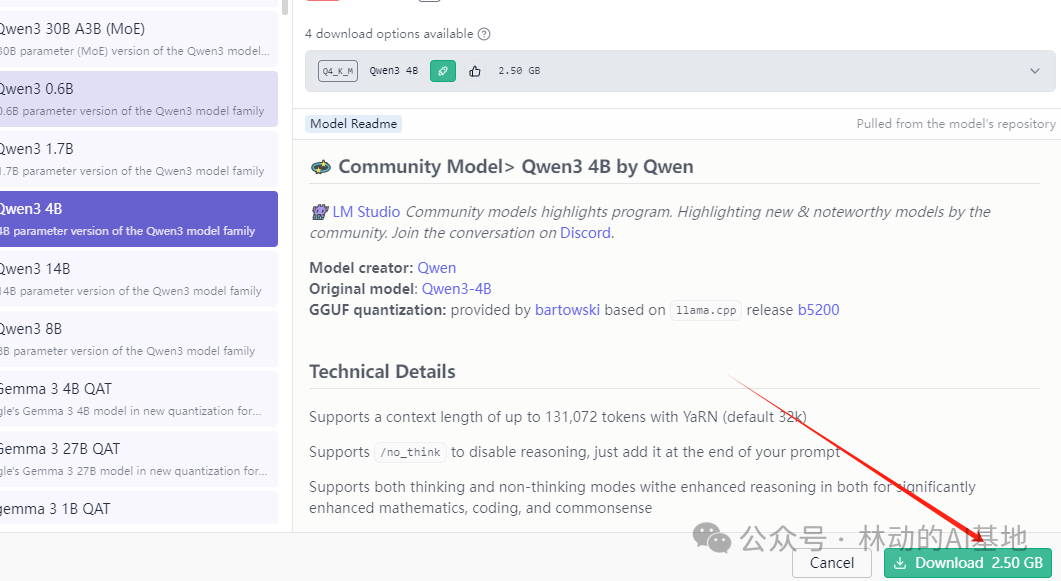Click 'Pulled from the model's repository' text

(955, 124)
